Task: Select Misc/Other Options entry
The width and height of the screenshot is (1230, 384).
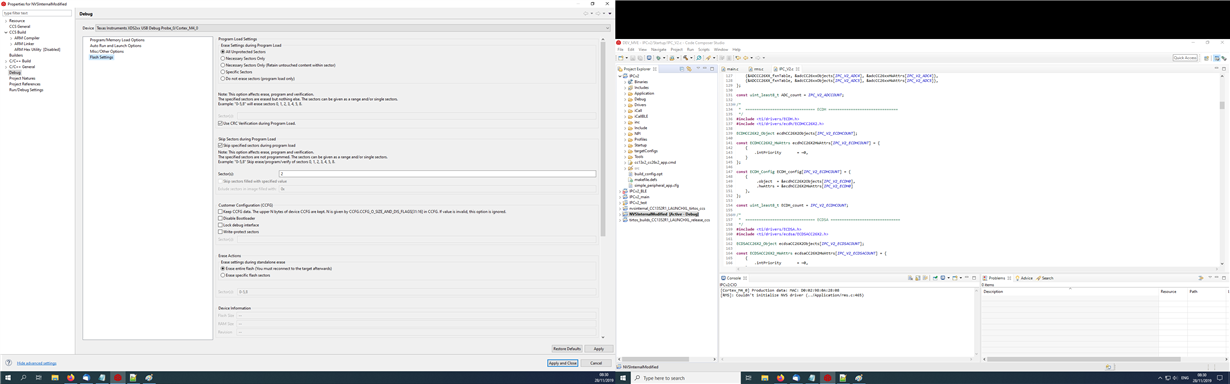Action: [106, 51]
